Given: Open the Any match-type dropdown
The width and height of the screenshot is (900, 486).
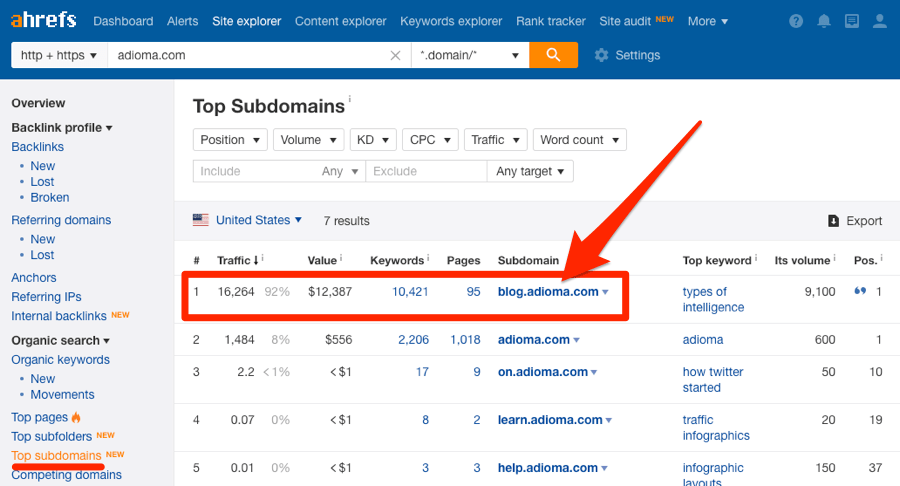Looking at the screenshot, I should 340,171.
